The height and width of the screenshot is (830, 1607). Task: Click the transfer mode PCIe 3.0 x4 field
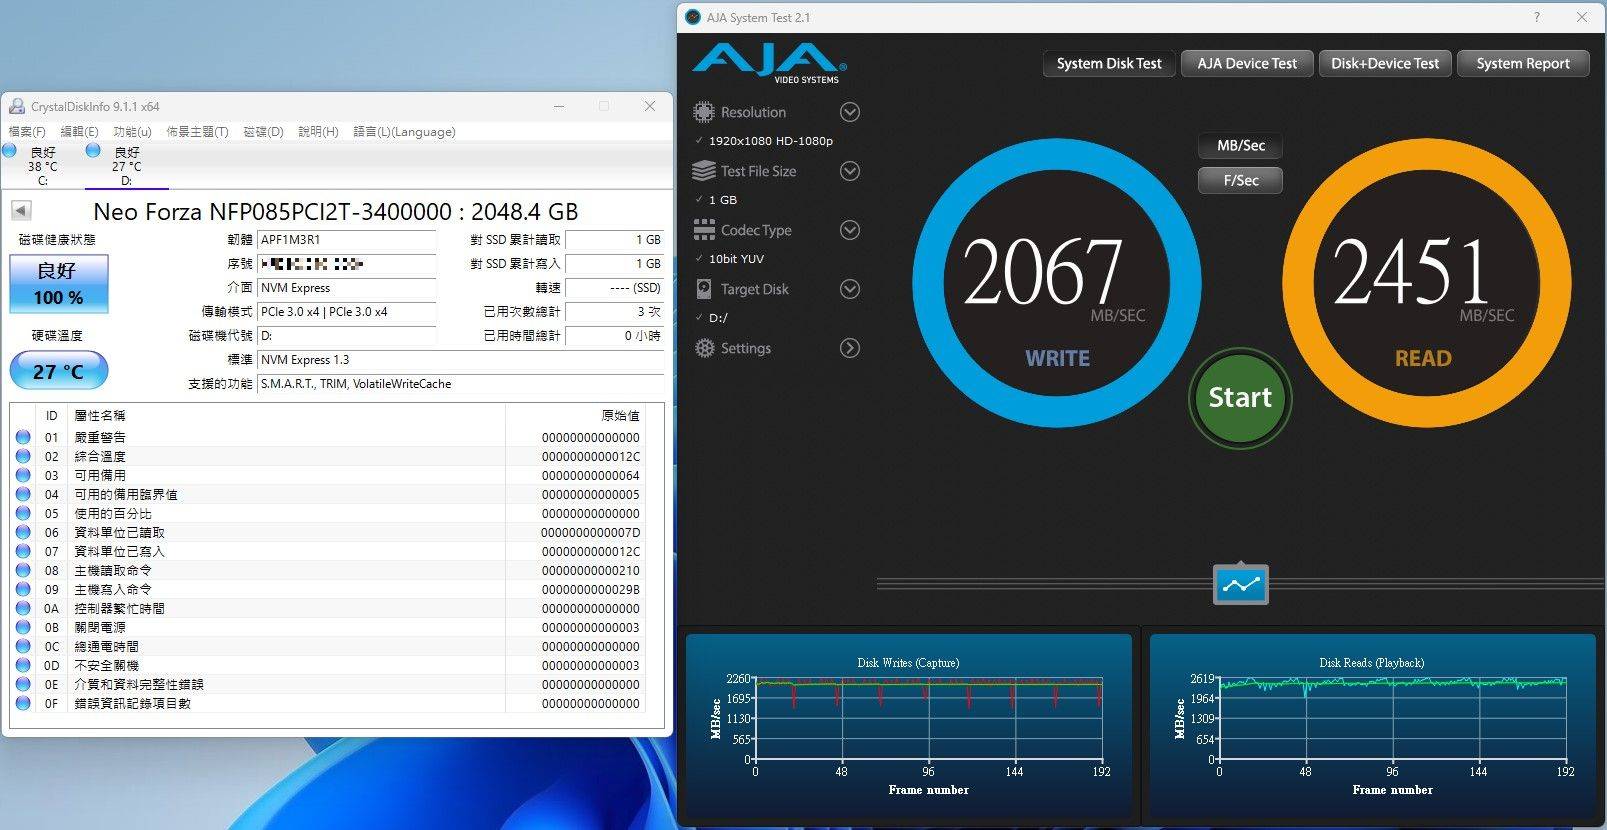tap(347, 312)
